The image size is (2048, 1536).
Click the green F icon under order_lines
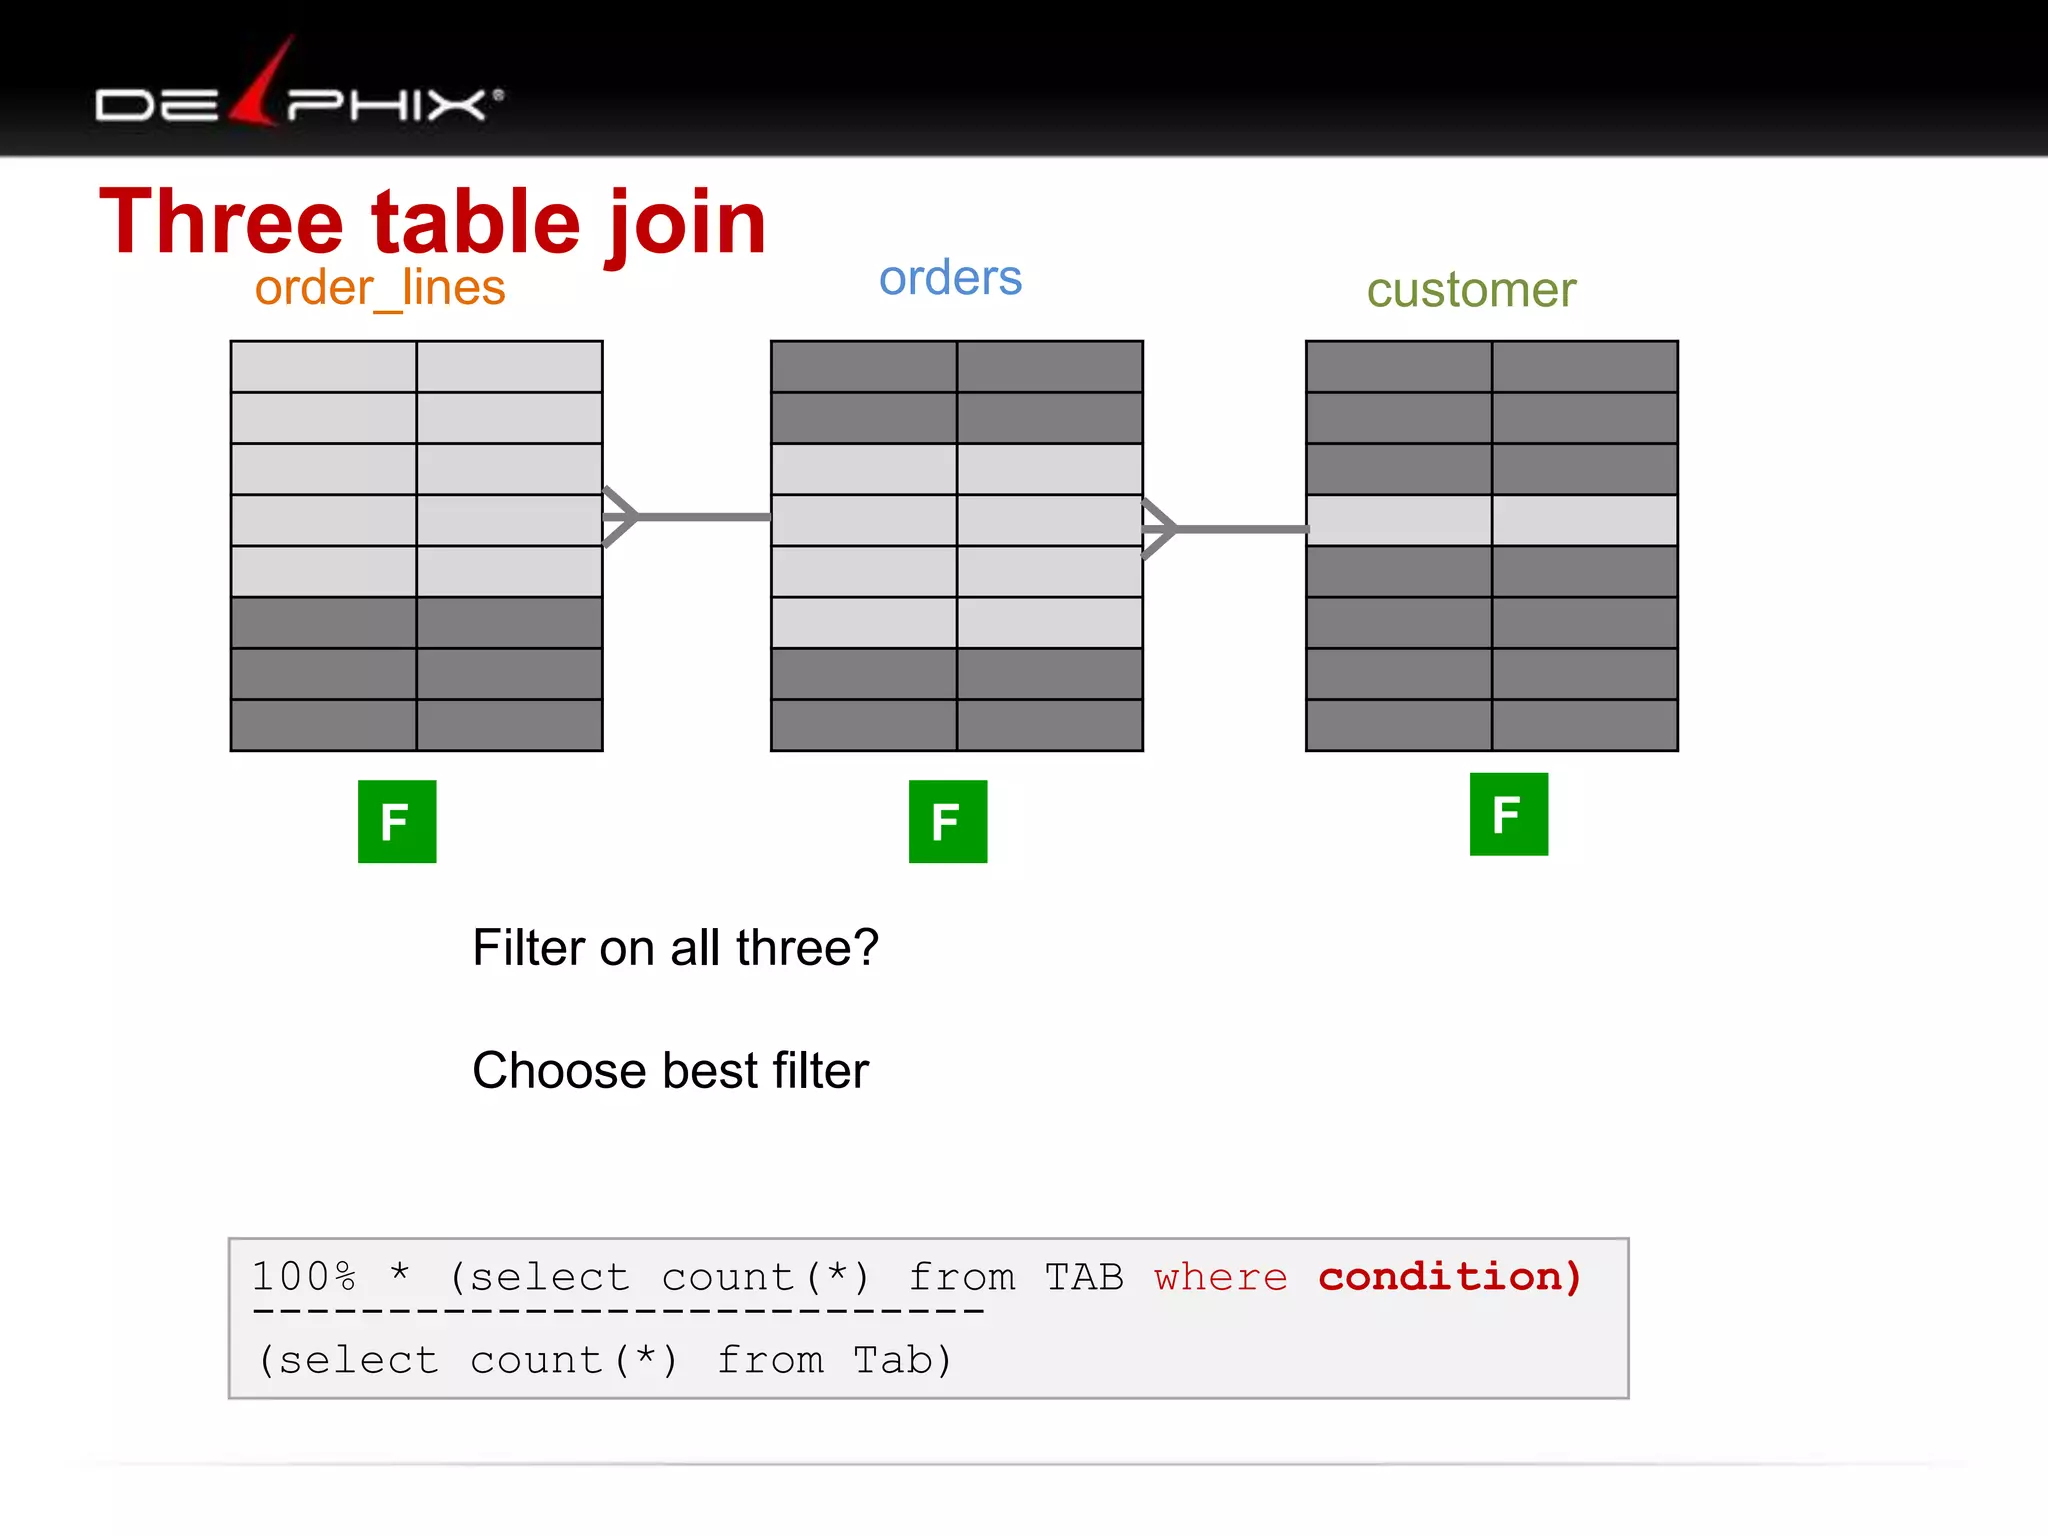397,821
